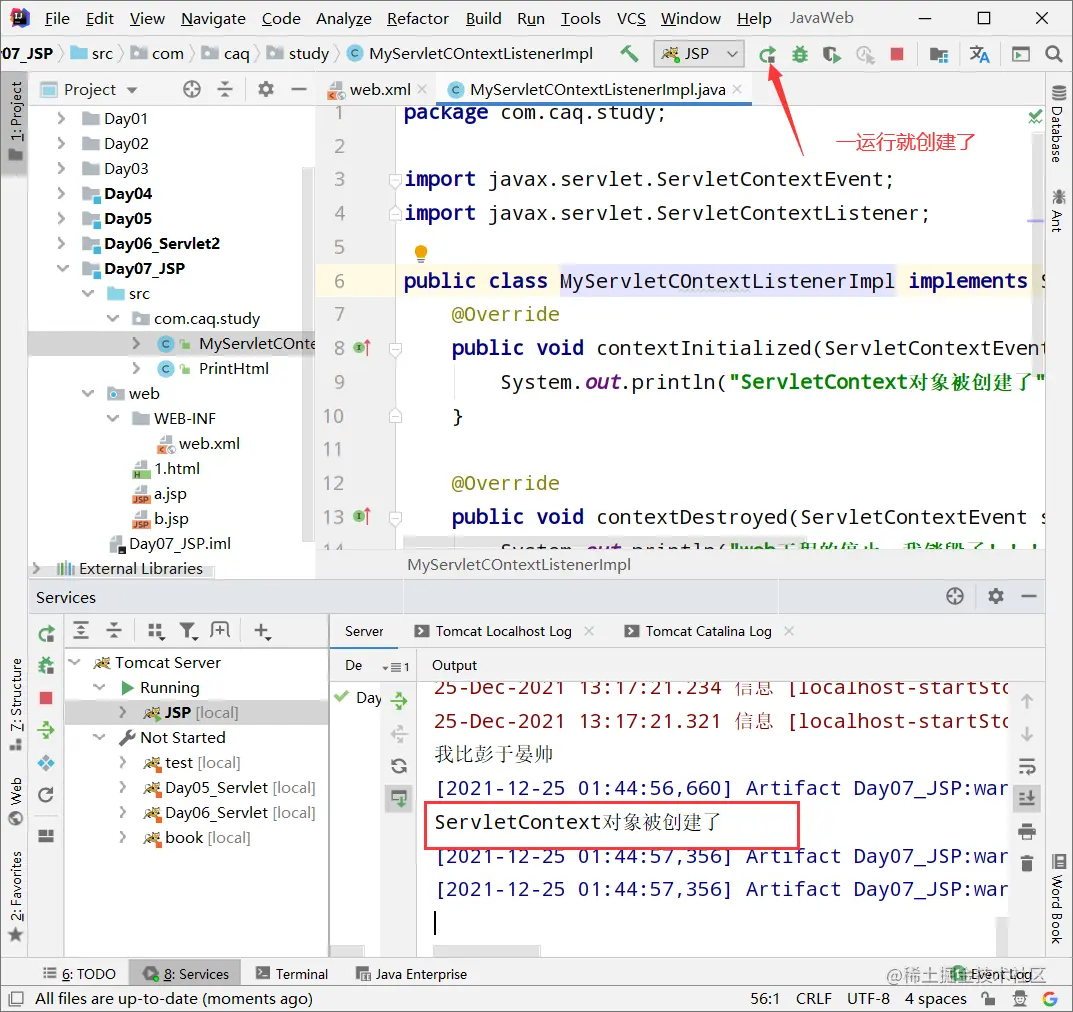Click the red Stop icon in Services sidebar
Image resolution: width=1073 pixels, height=1012 pixels.
[46, 698]
